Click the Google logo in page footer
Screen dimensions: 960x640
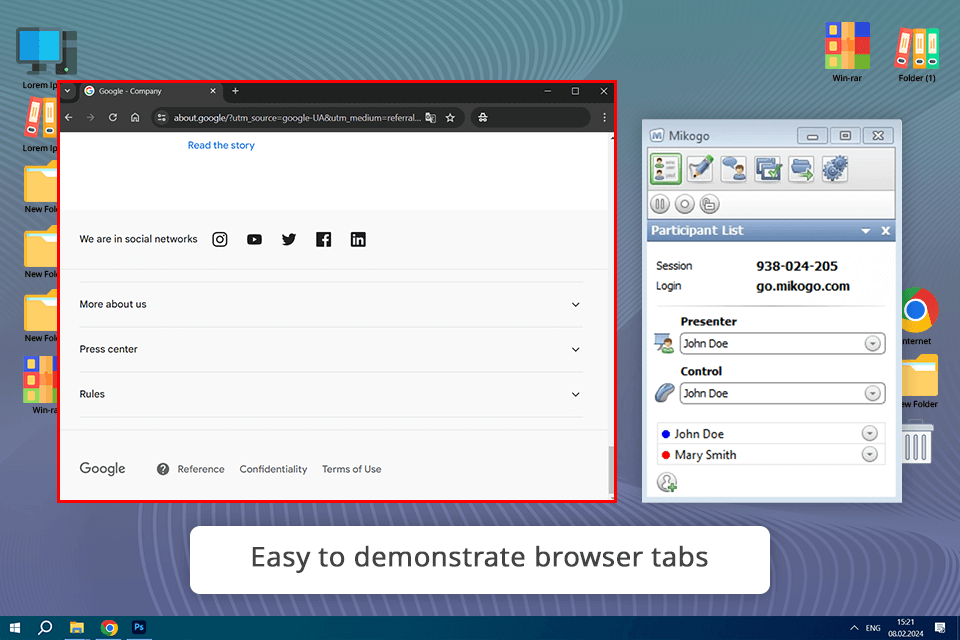click(102, 469)
